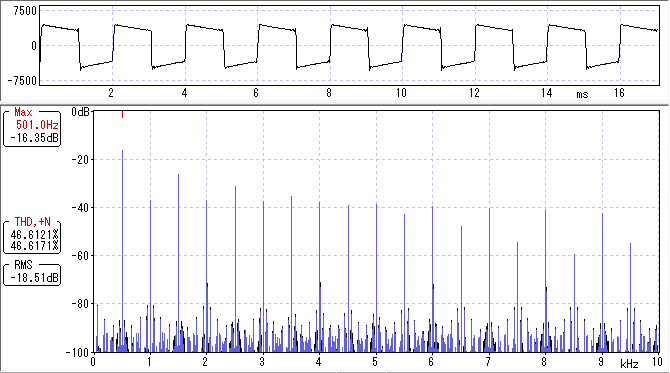Click the 46.6121% THD value
This screenshot has height=373, width=670.
coord(34,235)
